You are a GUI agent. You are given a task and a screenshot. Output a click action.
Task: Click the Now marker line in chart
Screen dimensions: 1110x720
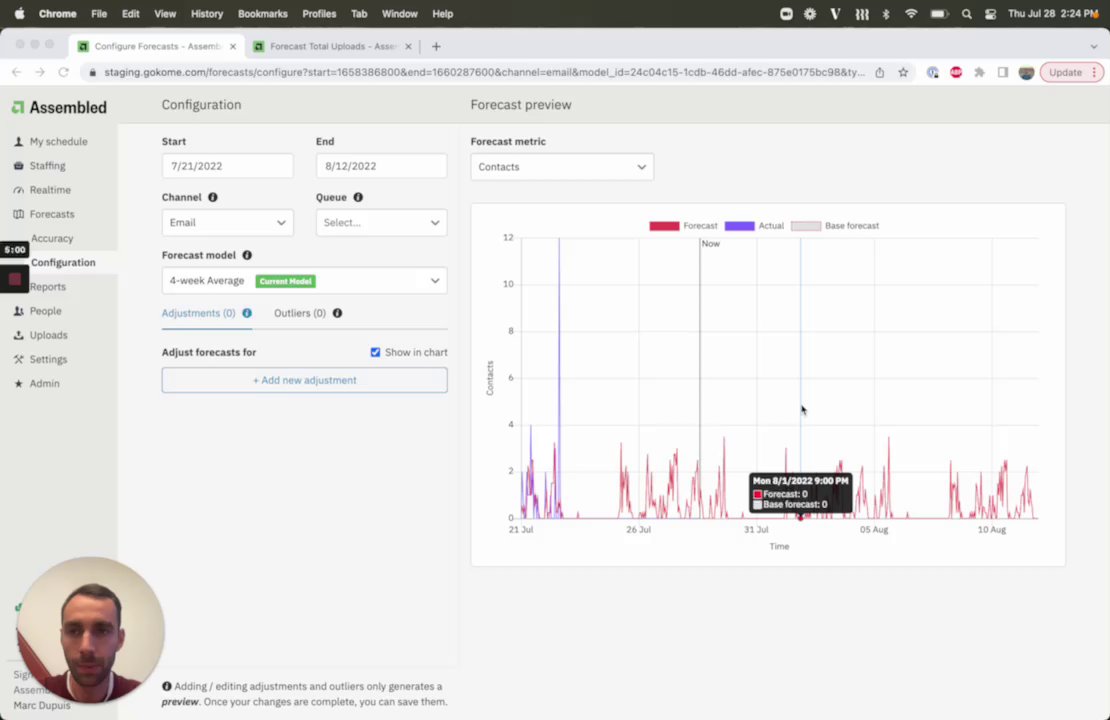(x=700, y=379)
